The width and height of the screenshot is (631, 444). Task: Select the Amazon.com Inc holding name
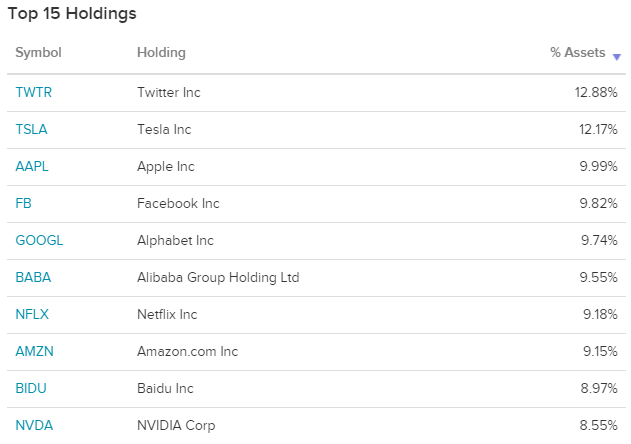pos(188,351)
